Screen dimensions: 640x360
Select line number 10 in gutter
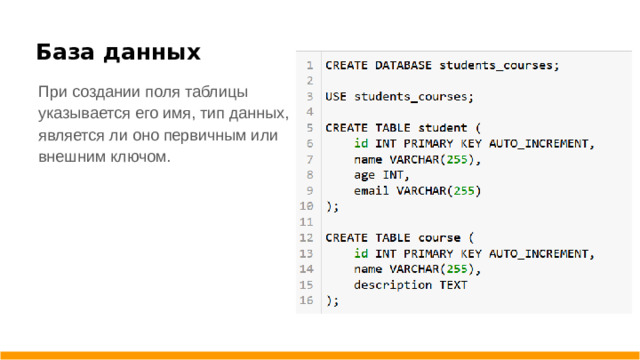point(307,206)
